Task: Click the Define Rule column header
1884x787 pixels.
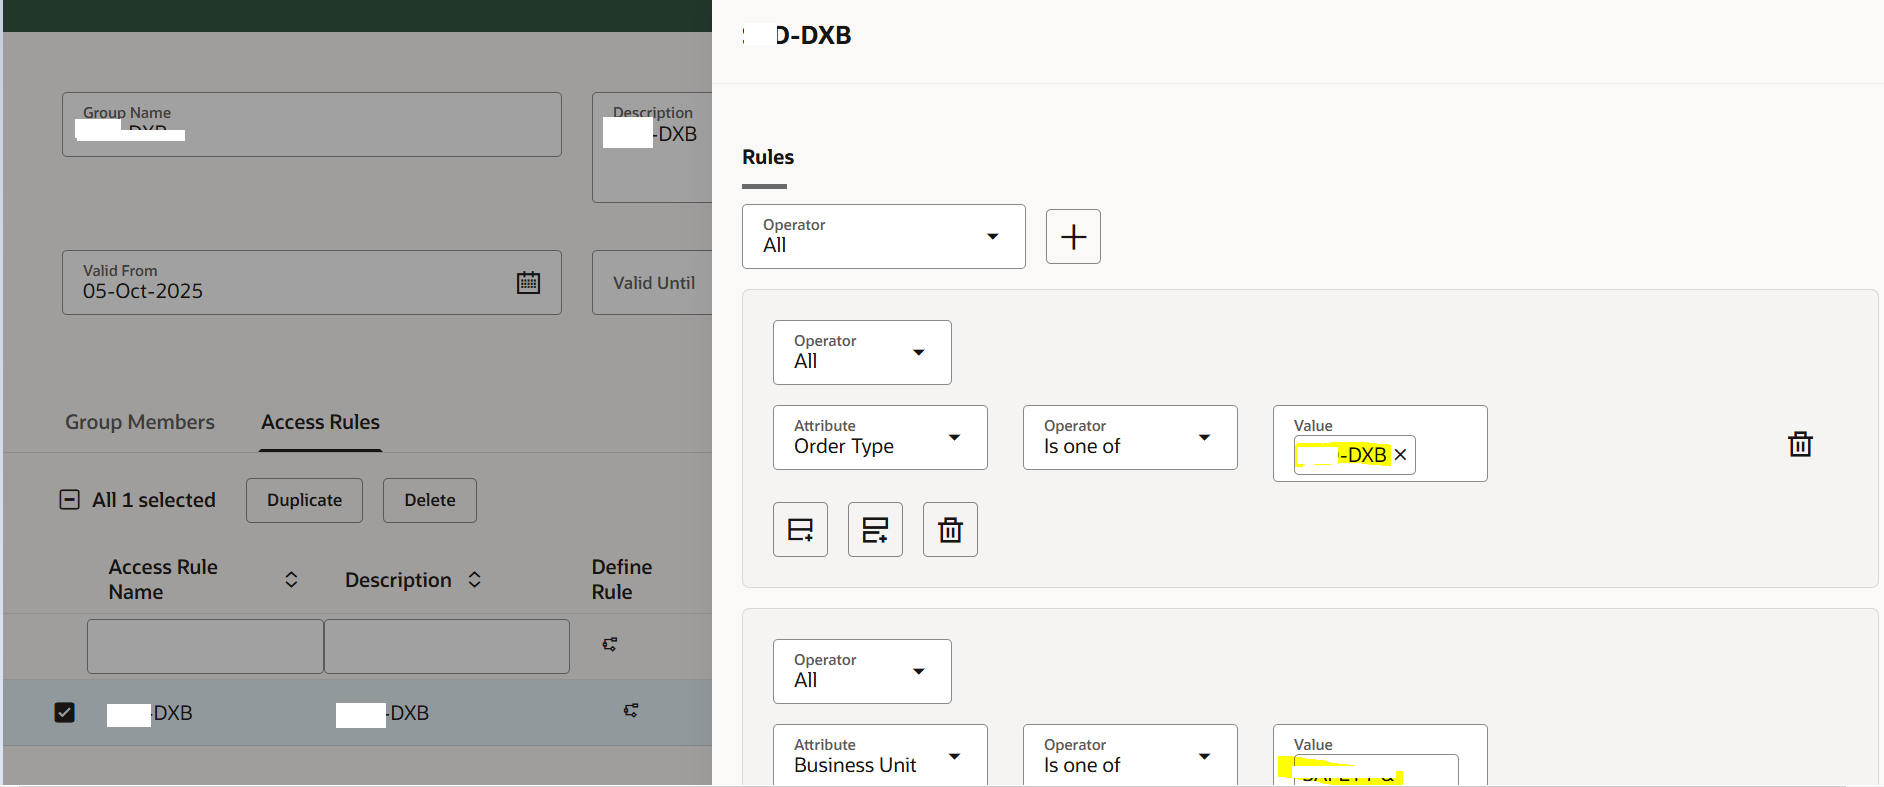Action: 622,580
